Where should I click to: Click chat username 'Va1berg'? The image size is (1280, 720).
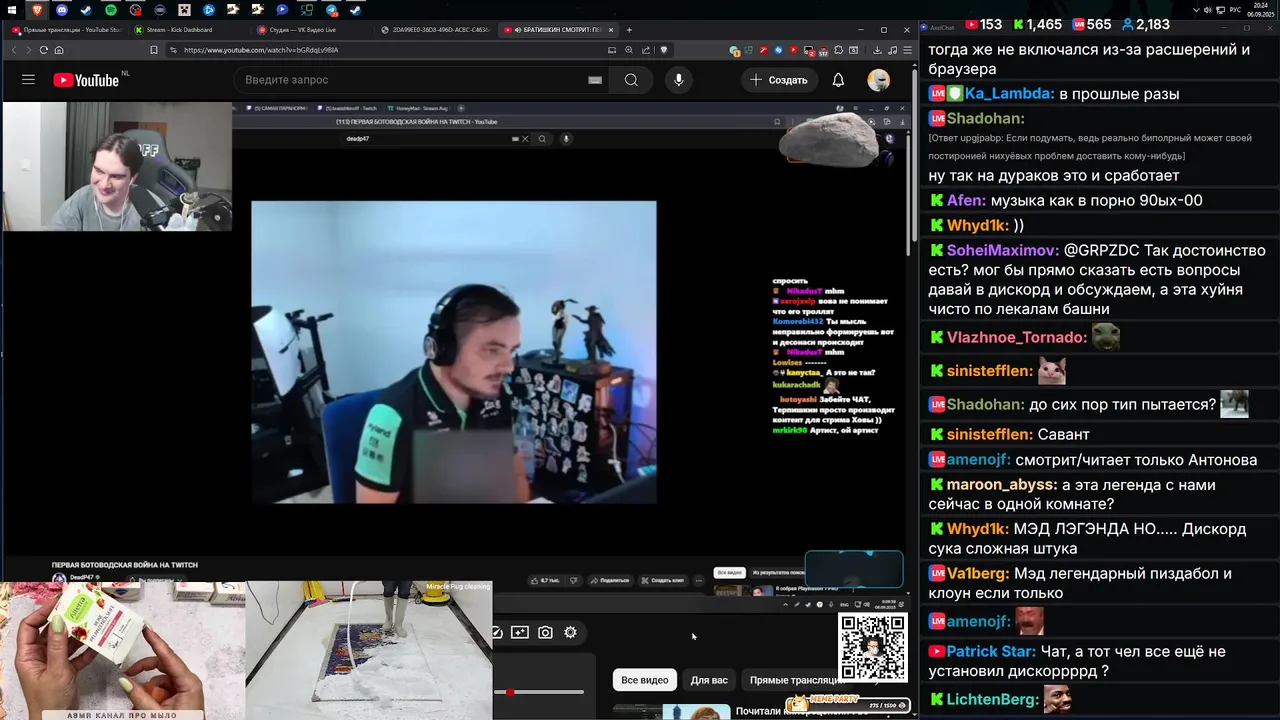pos(975,574)
